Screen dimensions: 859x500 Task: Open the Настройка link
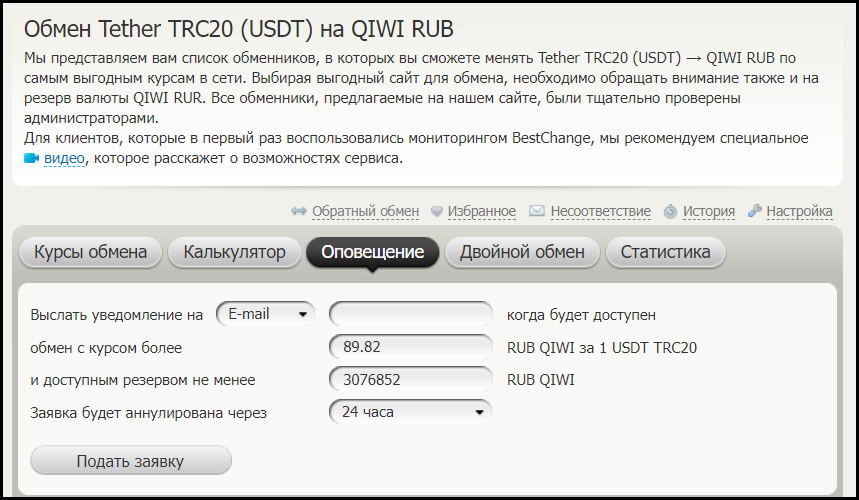(799, 211)
